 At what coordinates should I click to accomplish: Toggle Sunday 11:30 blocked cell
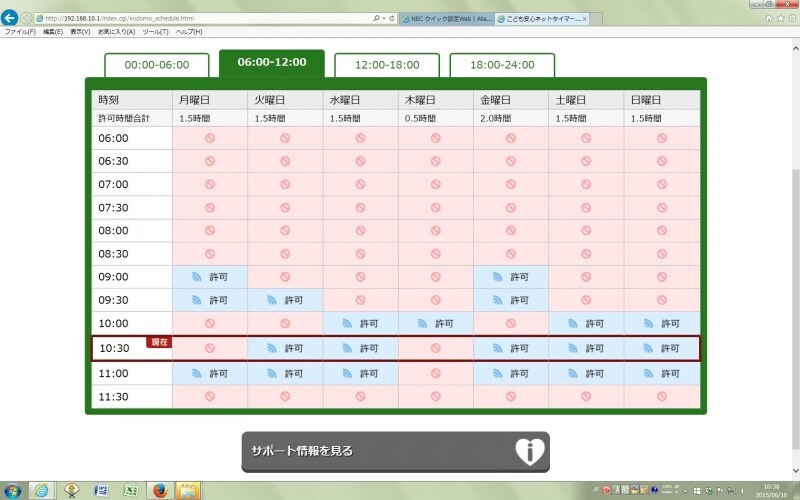click(x=661, y=396)
